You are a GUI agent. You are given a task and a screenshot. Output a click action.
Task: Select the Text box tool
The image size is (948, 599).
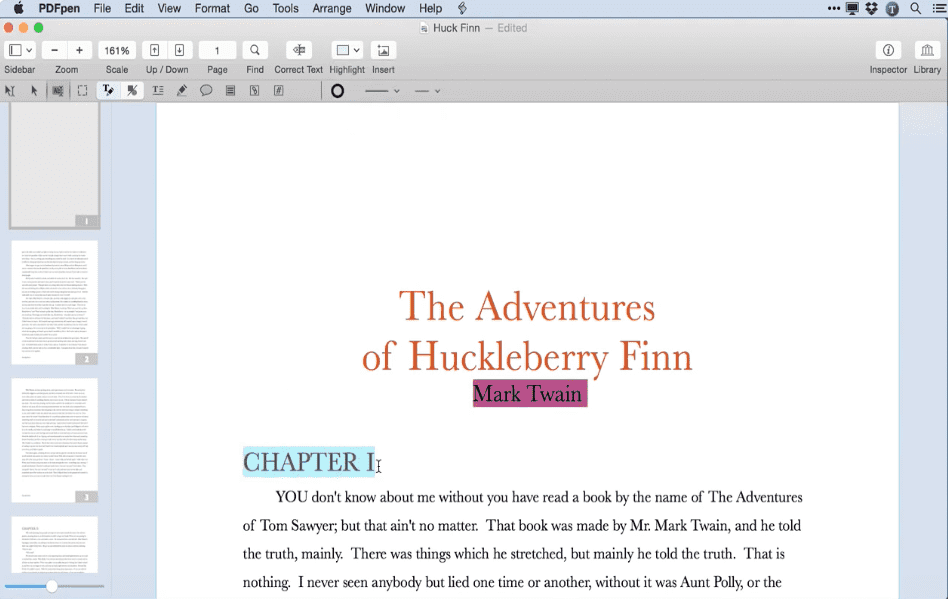click(x=158, y=91)
